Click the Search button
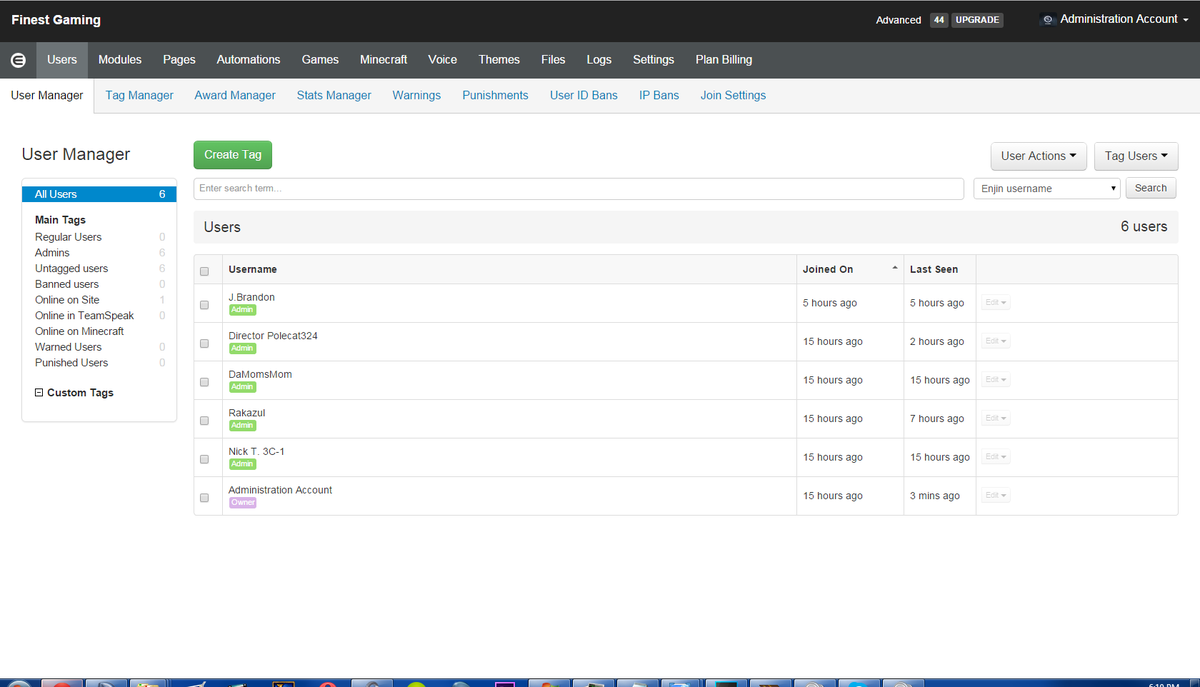 (1151, 188)
